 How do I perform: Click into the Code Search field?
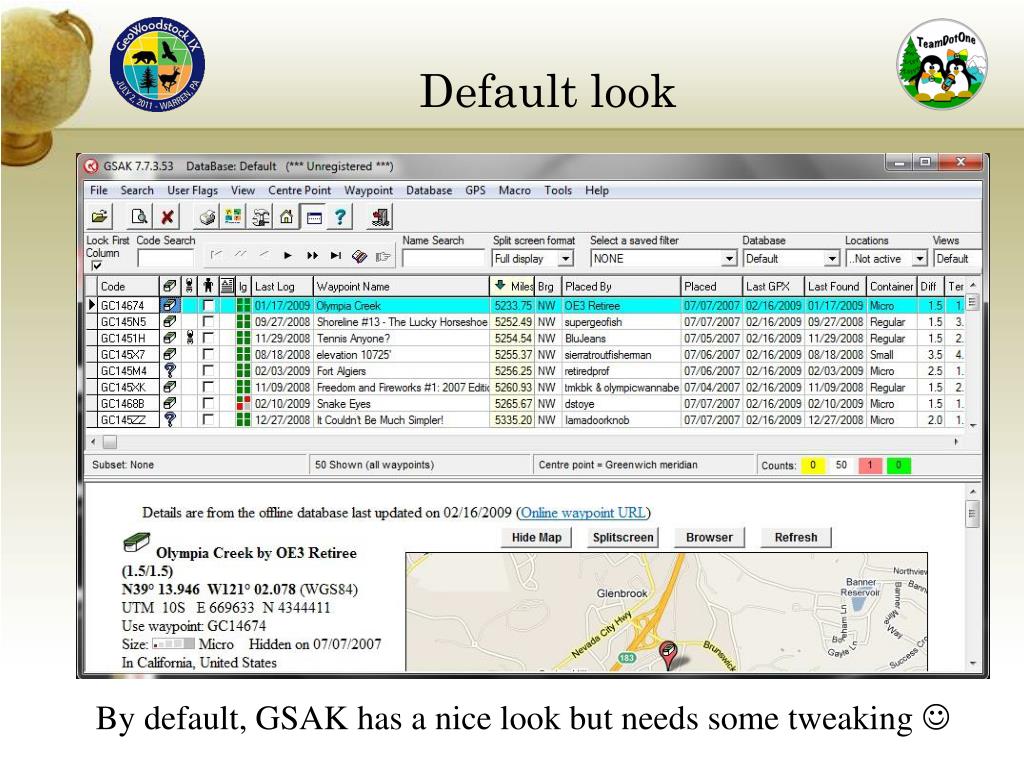point(166,259)
